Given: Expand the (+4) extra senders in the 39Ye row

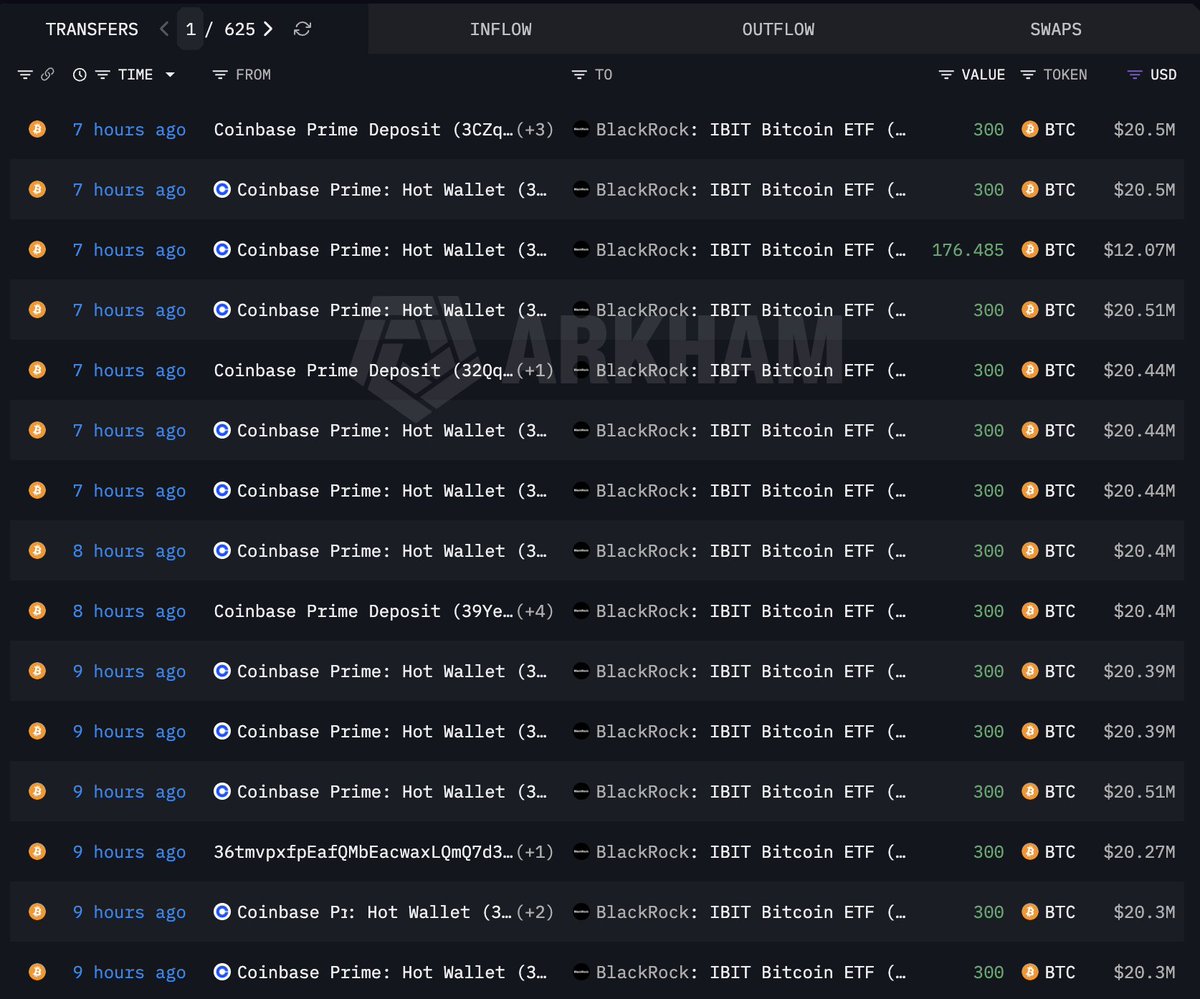Looking at the screenshot, I should click(x=535, y=611).
